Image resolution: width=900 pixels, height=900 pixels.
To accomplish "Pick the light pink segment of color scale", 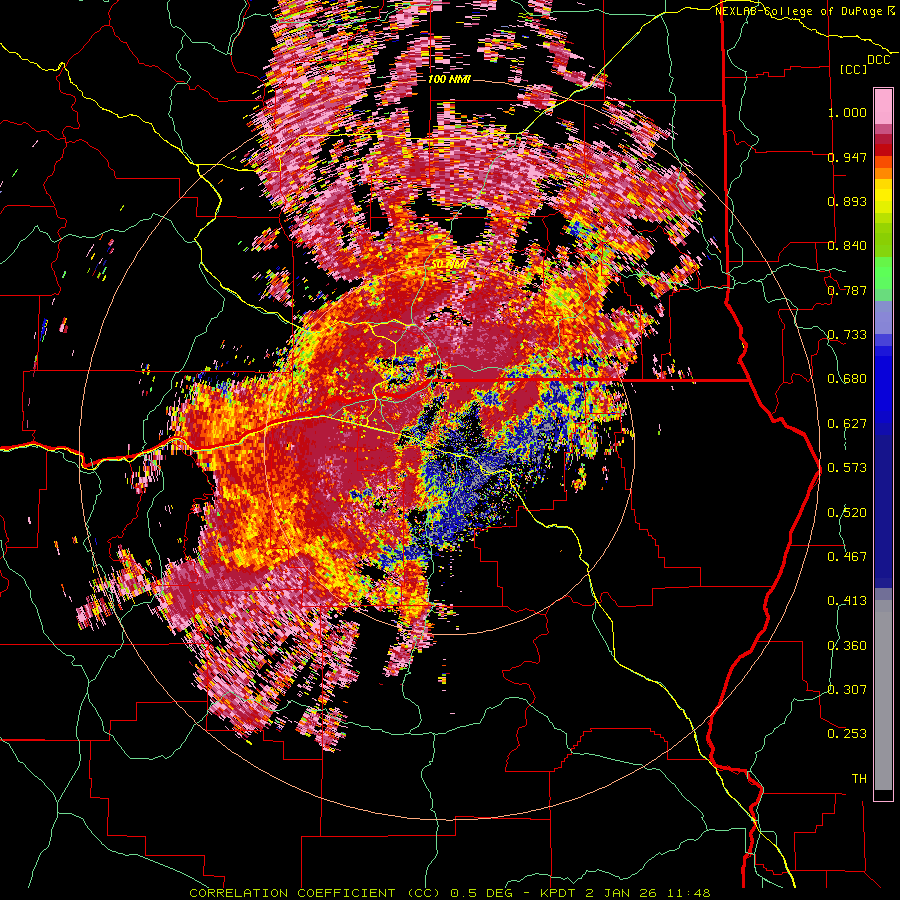I will (883, 106).
